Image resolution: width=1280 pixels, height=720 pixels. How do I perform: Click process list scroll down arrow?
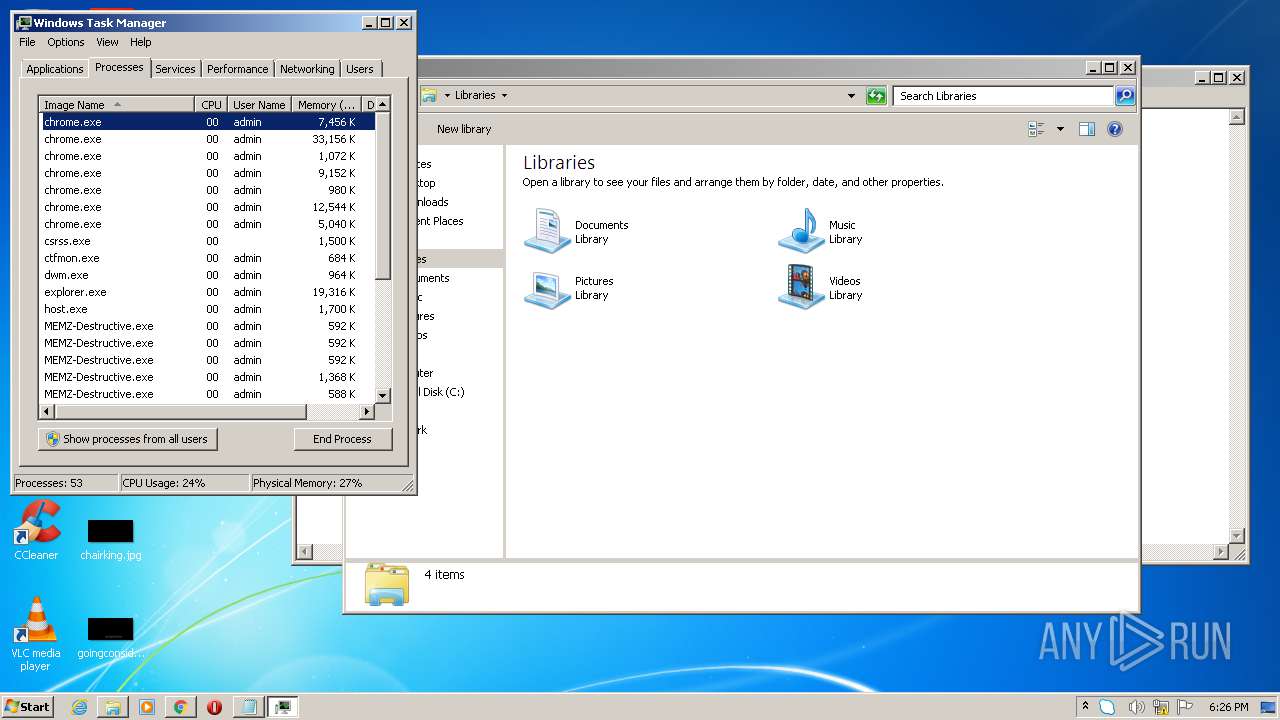[382, 396]
